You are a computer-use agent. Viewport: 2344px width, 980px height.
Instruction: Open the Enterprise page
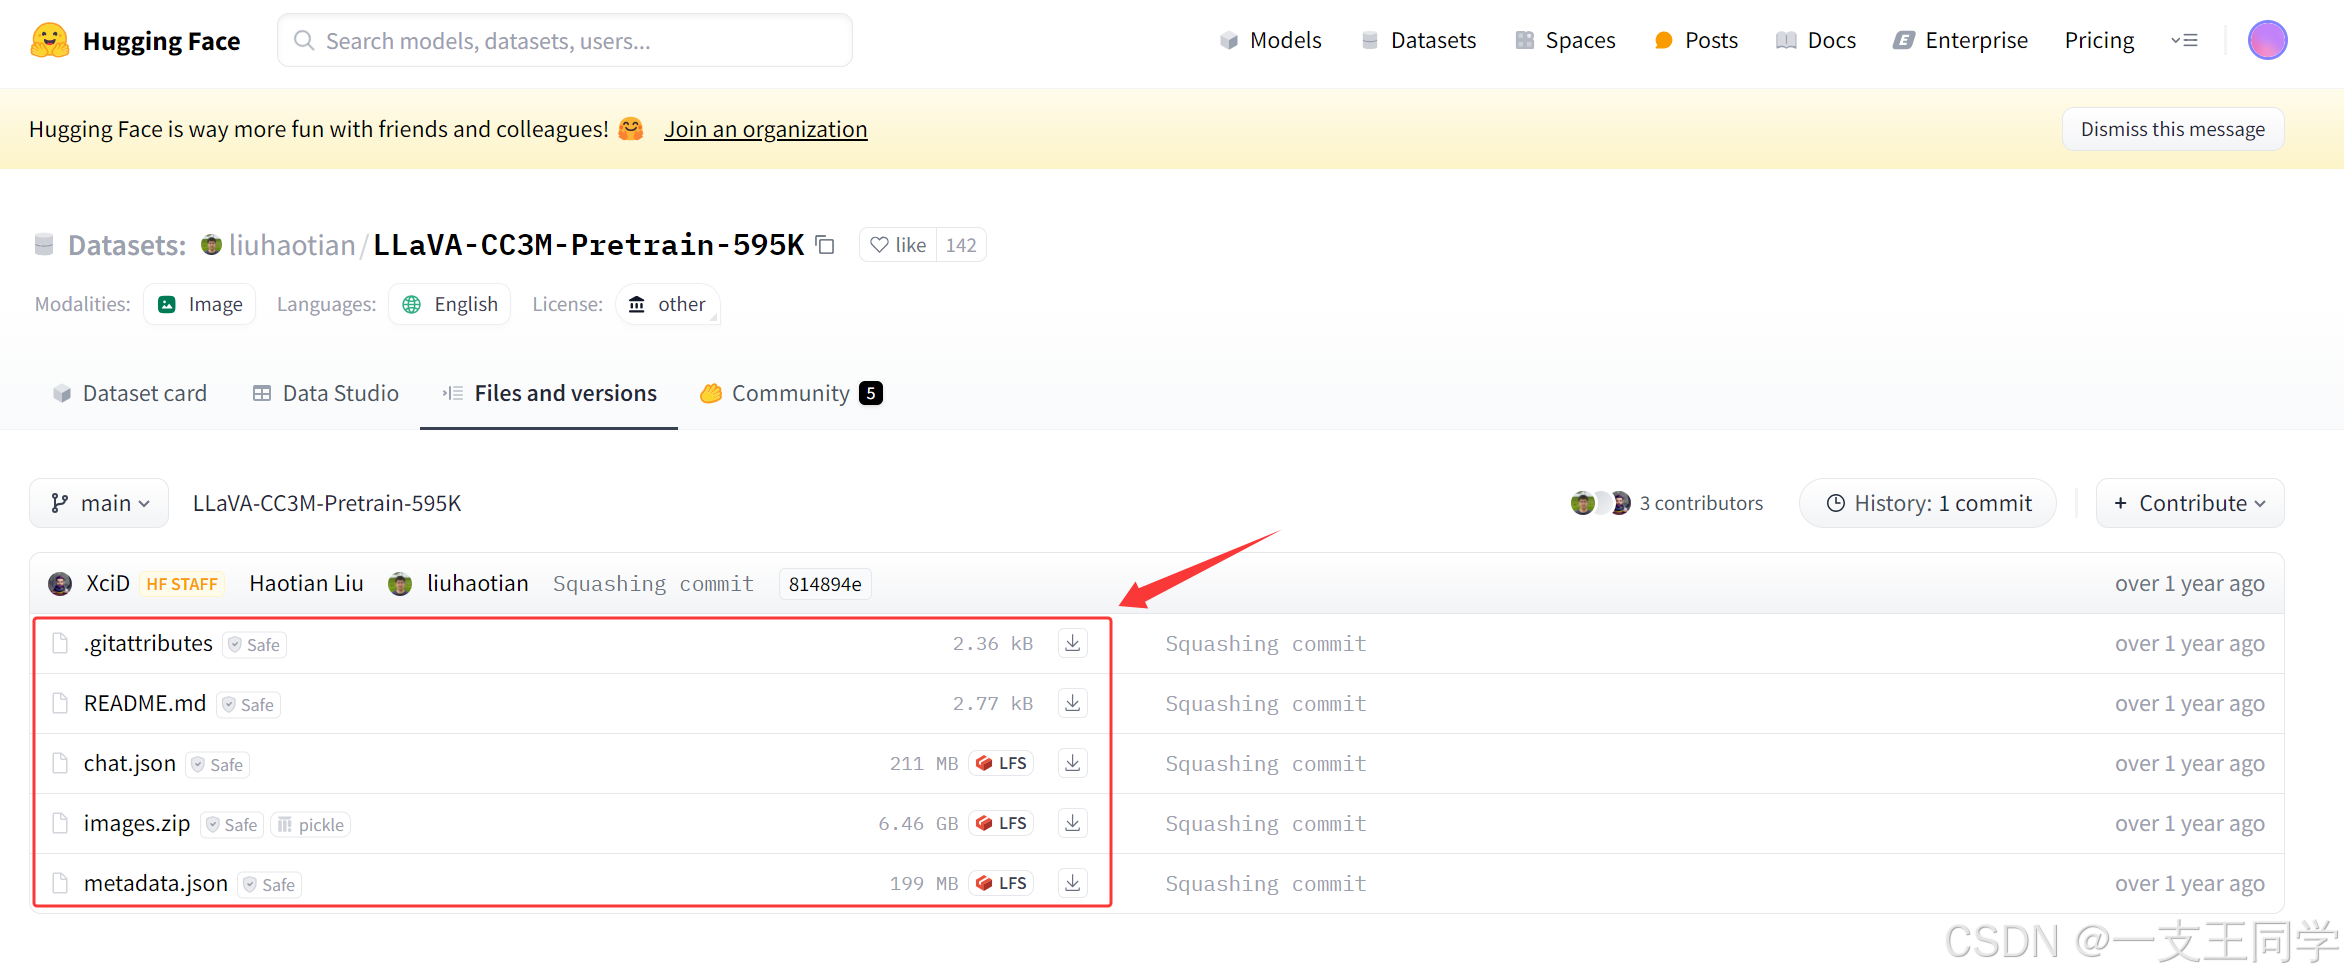[1961, 40]
